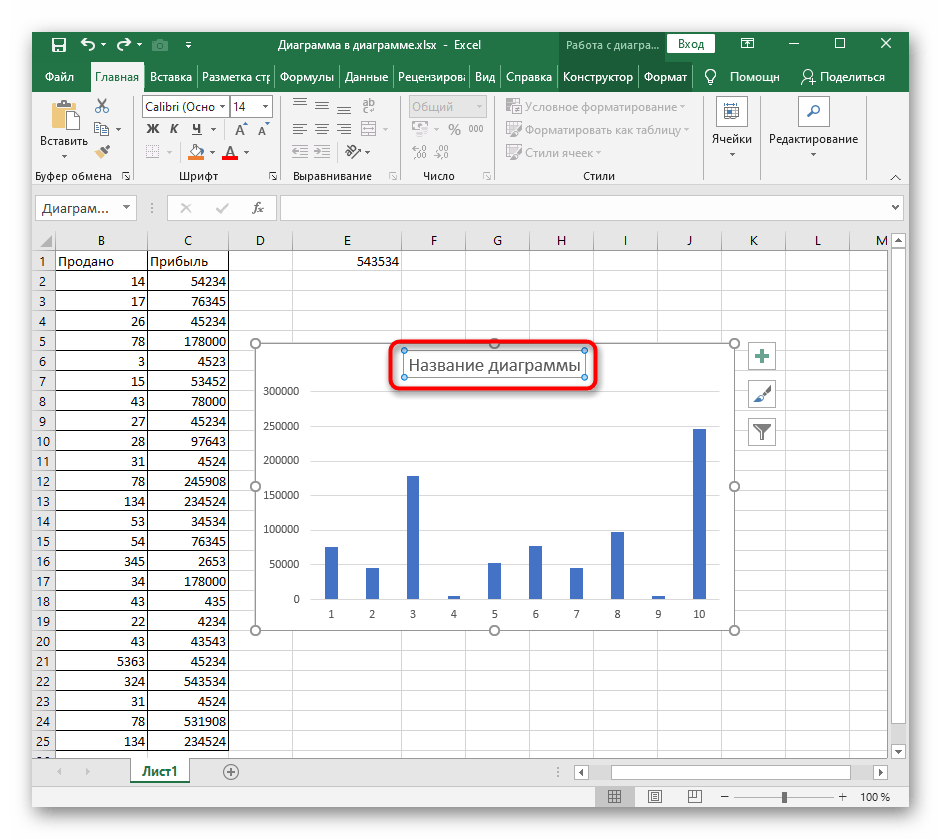Open the Calibri font name dropdown
Image resolution: width=941 pixels, height=839 pixels.
pos(222,107)
